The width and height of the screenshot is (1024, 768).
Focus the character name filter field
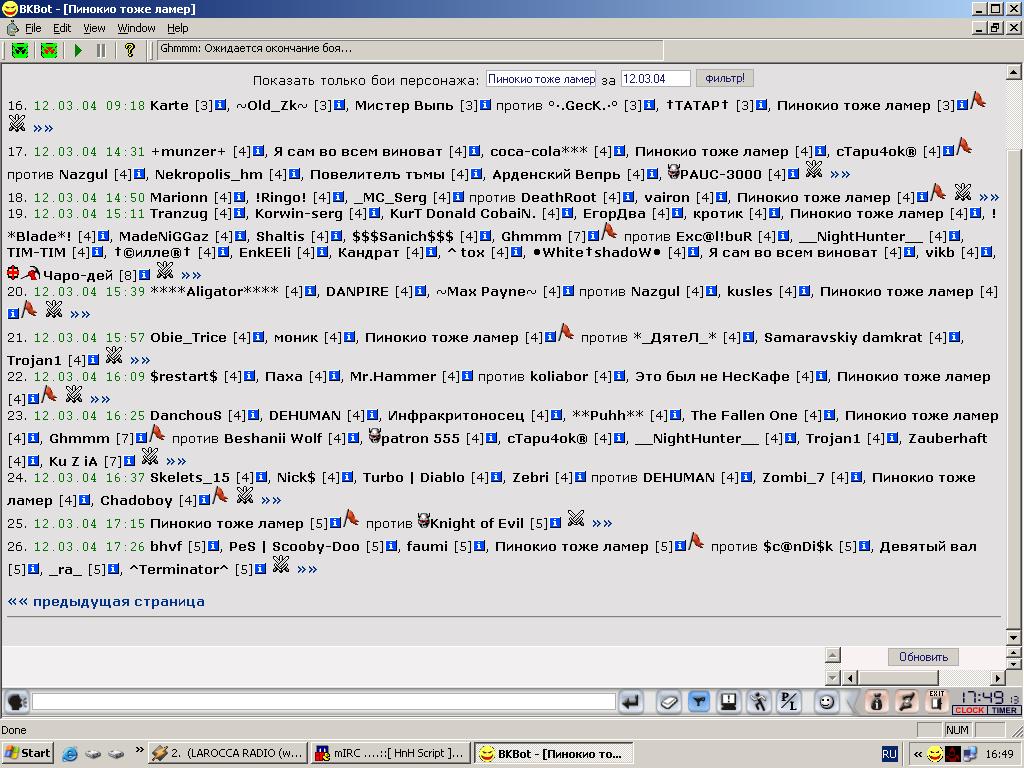point(541,79)
